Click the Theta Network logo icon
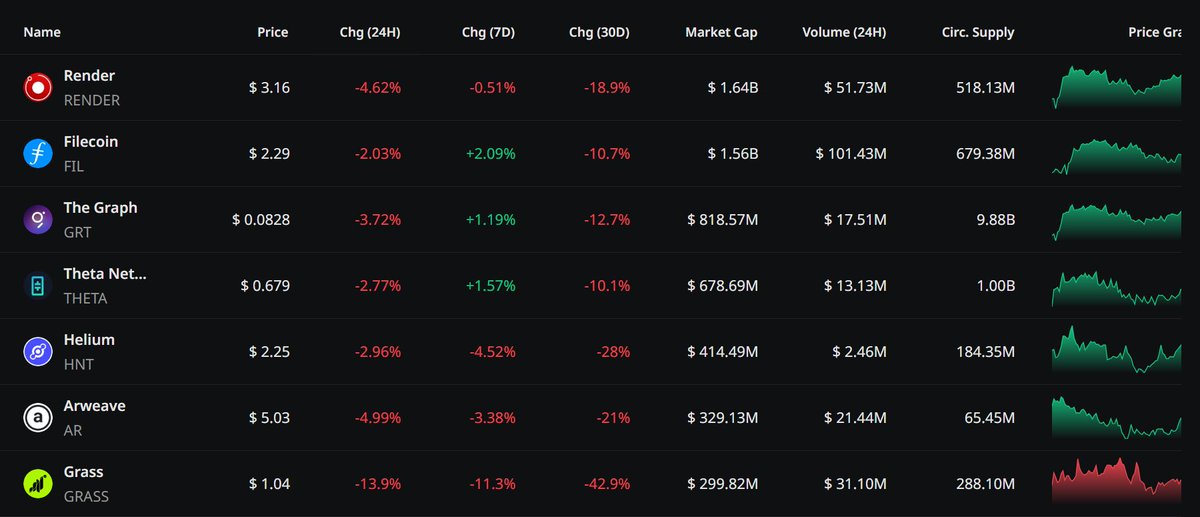This screenshot has height=517, width=1200. pyautogui.click(x=38, y=286)
